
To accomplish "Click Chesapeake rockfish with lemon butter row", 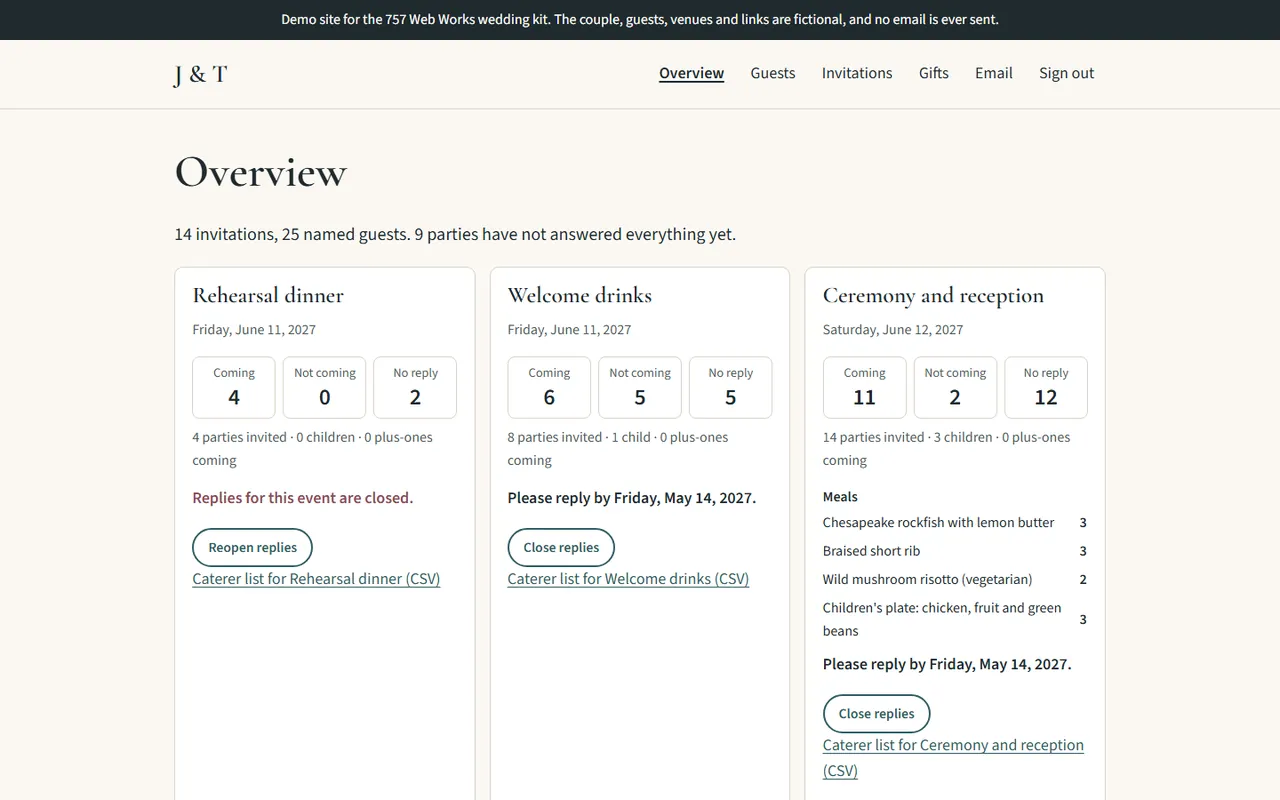I will tap(955, 522).
